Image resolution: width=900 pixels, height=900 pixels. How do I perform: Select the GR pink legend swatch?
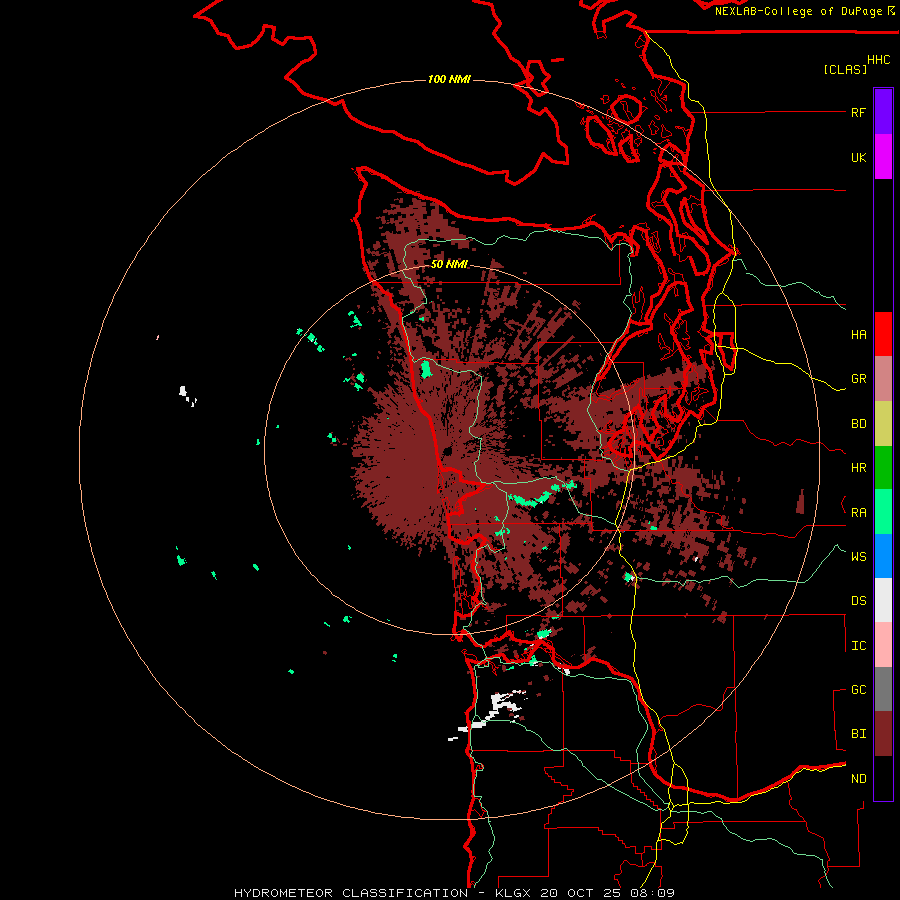pyautogui.click(x=883, y=379)
